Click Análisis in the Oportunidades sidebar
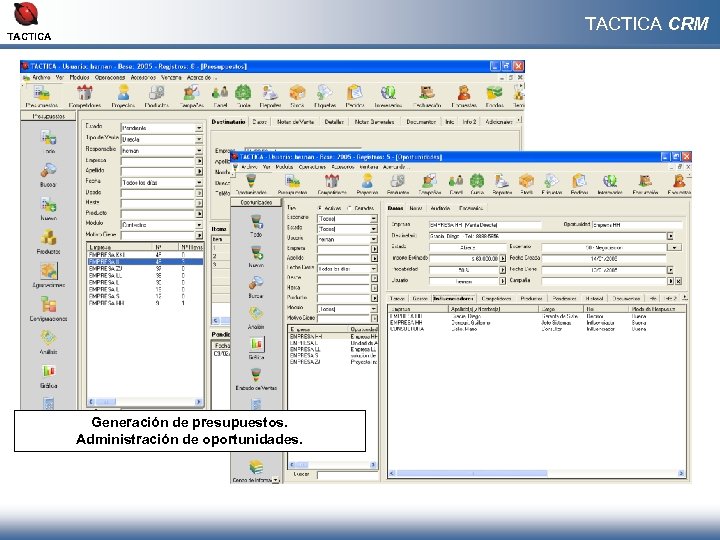The height and width of the screenshot is (540, 720). pyautogui.click(x=256, y=318)
